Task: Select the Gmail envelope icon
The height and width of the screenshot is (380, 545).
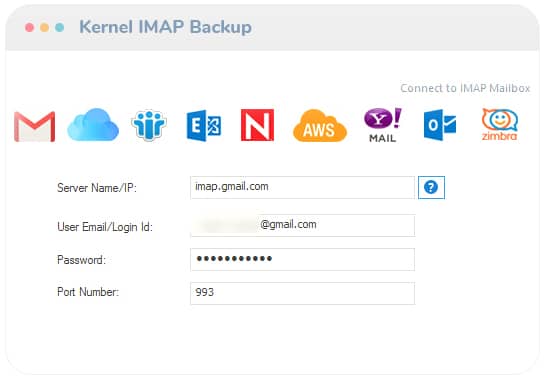Action: click(34, 127)
